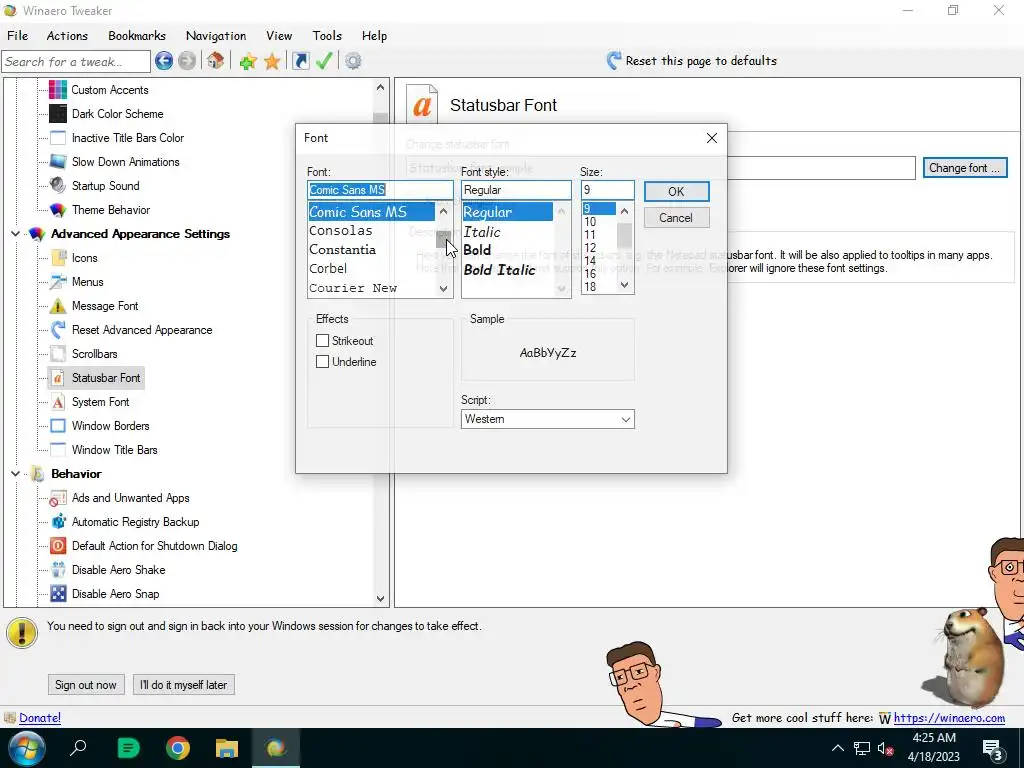Collapse the Behavior tree group

[16, 473]
